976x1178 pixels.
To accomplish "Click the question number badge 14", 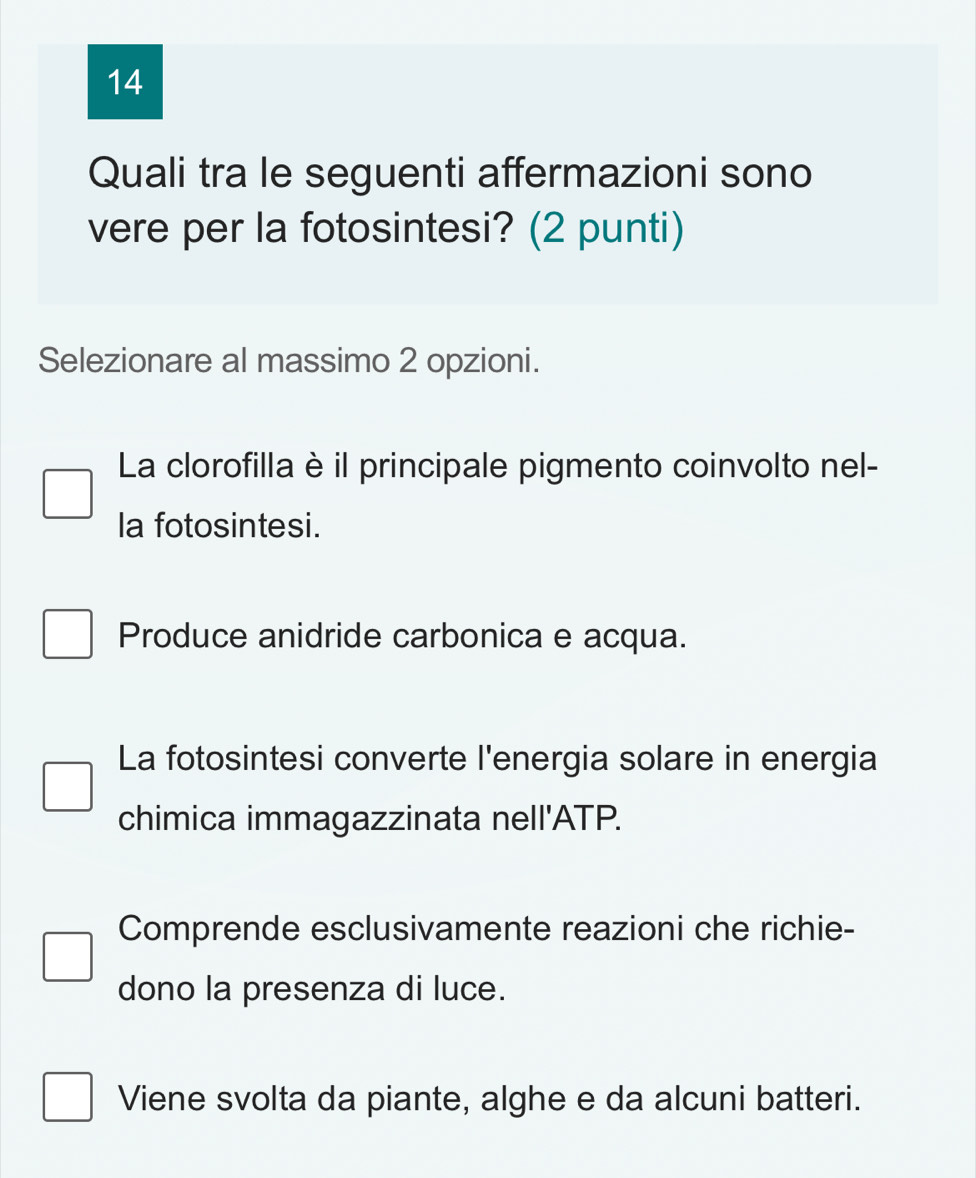I will tap(125, 83).
